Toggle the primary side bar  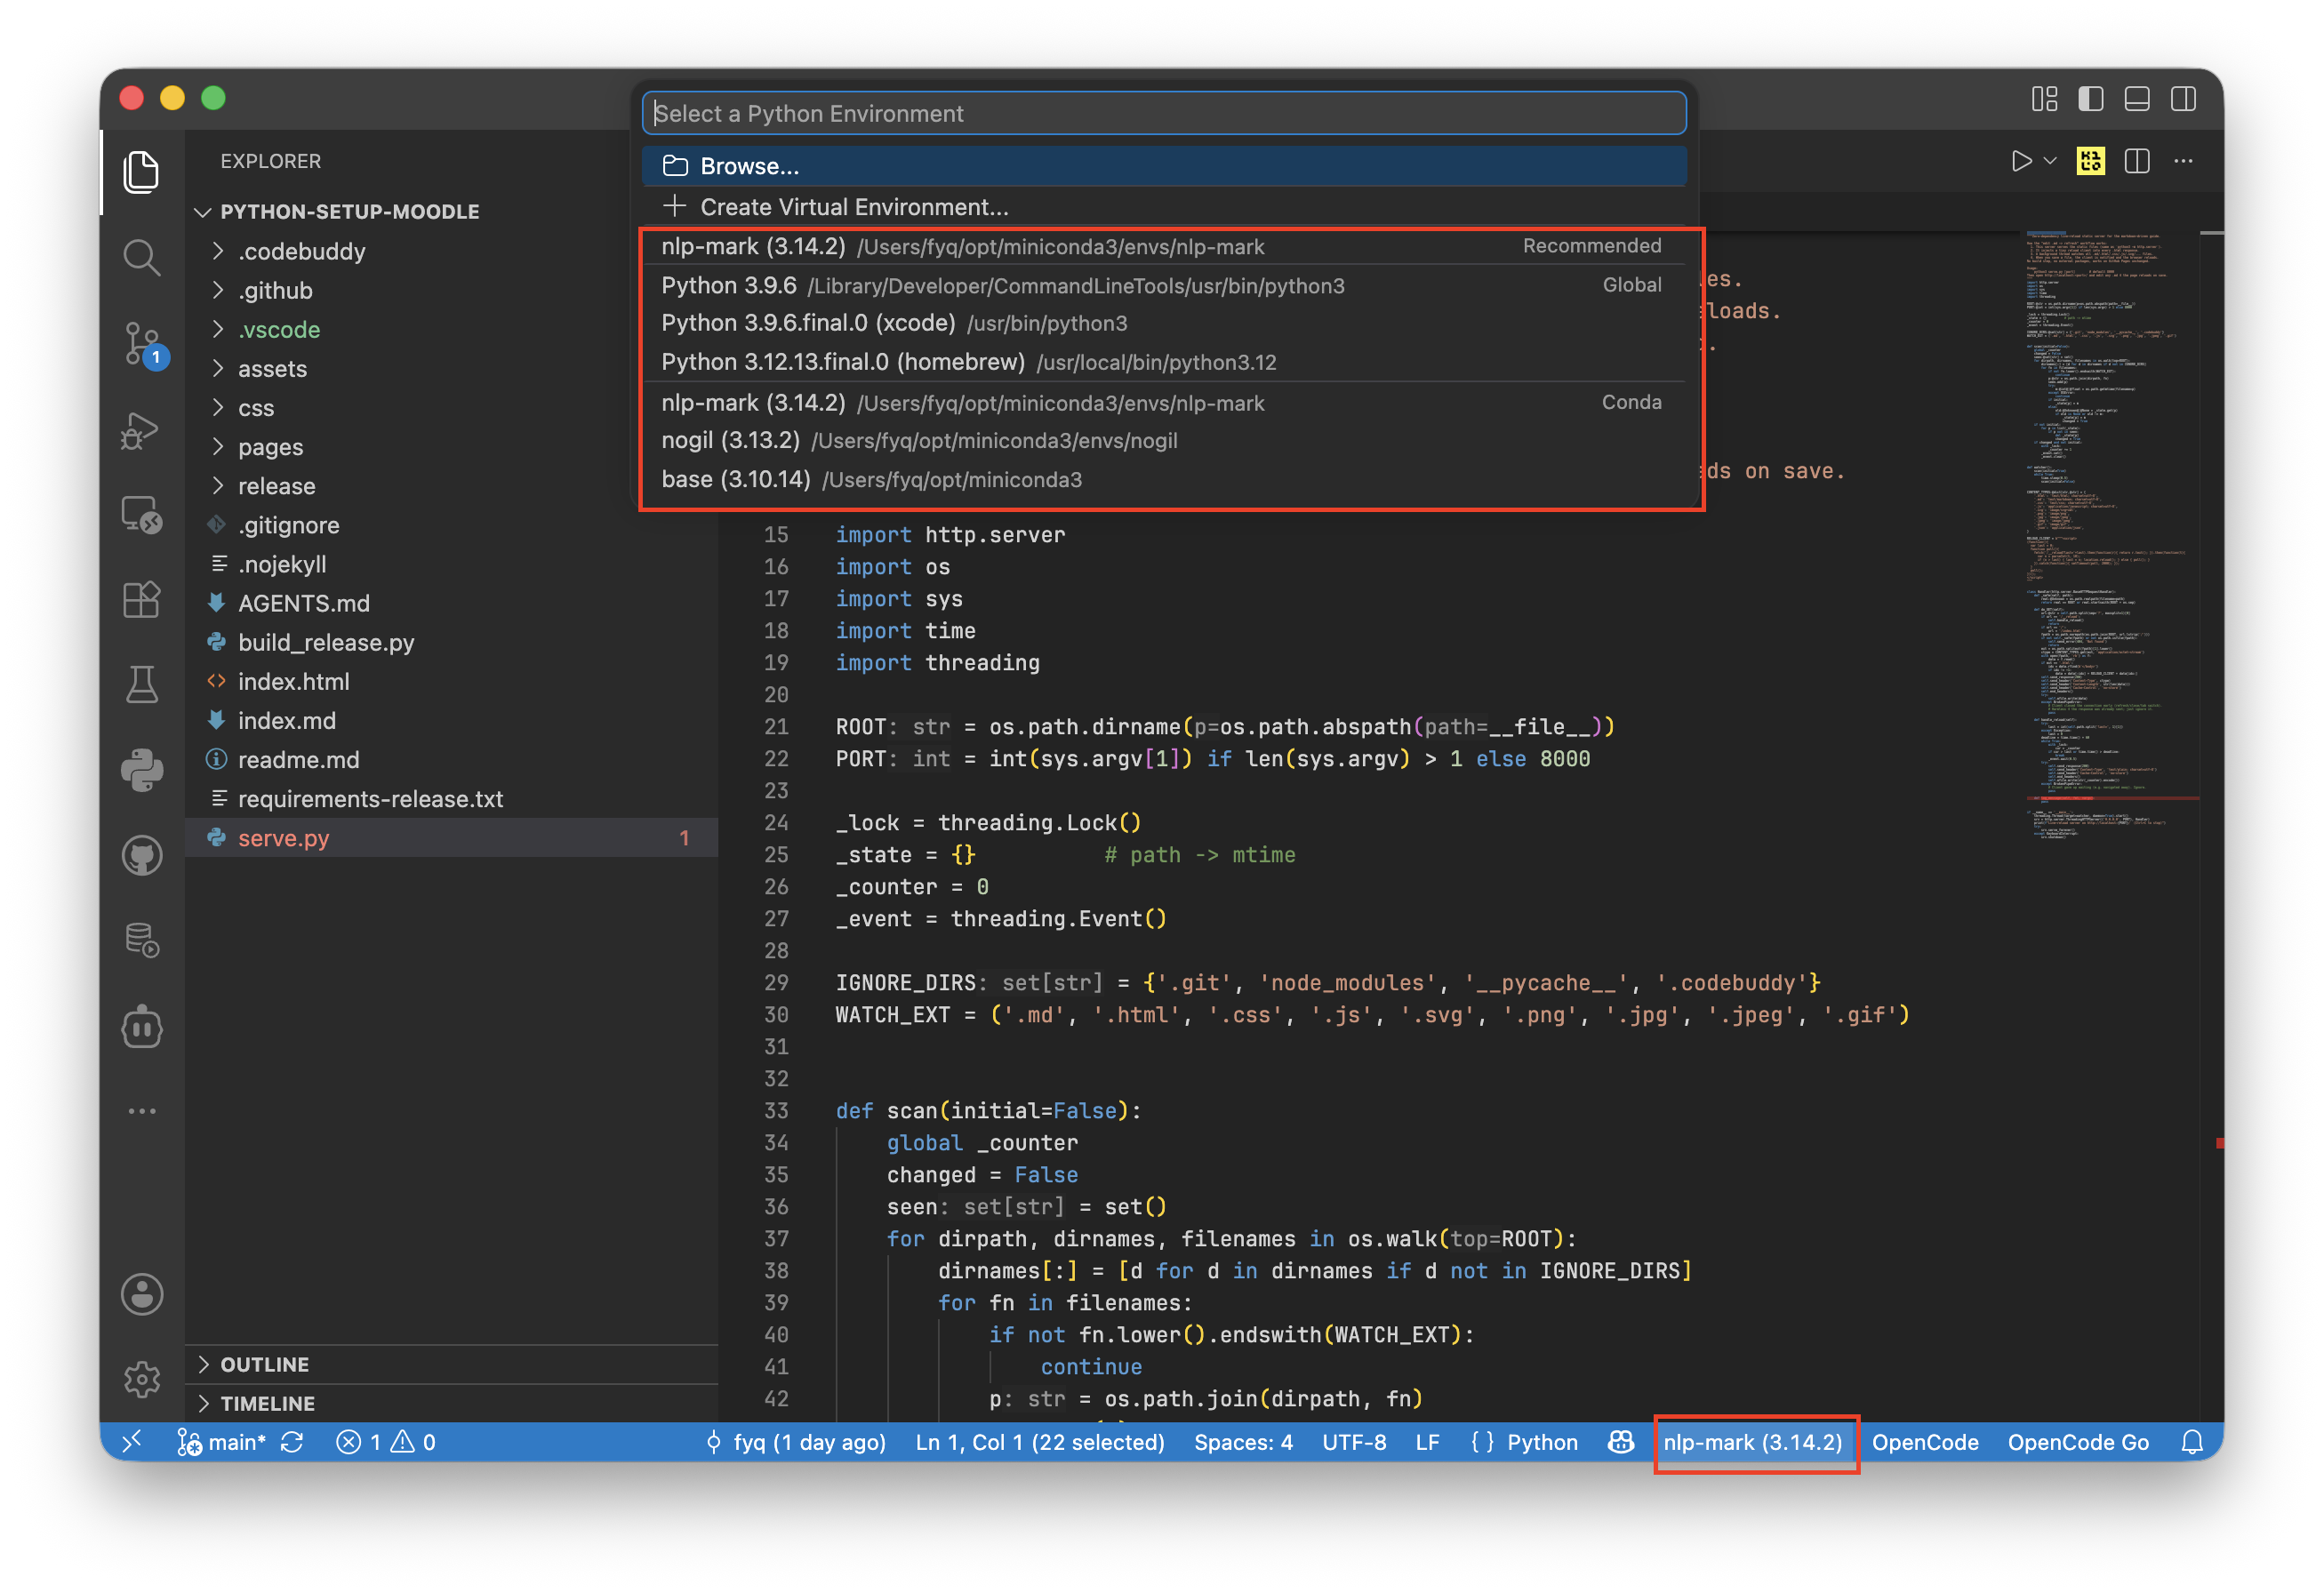2090,99
